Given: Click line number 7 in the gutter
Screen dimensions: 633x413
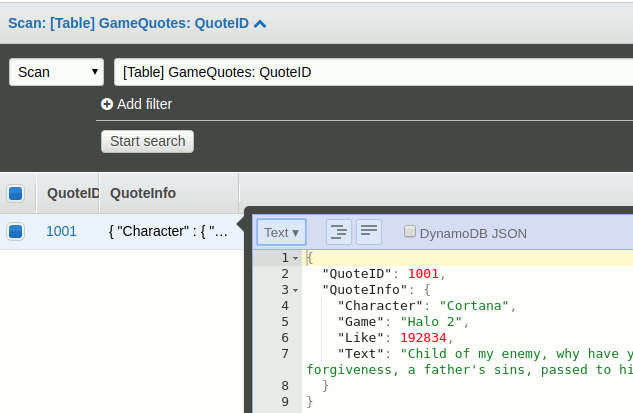Looking at the screenshot, I should click(x=285, y=354).
